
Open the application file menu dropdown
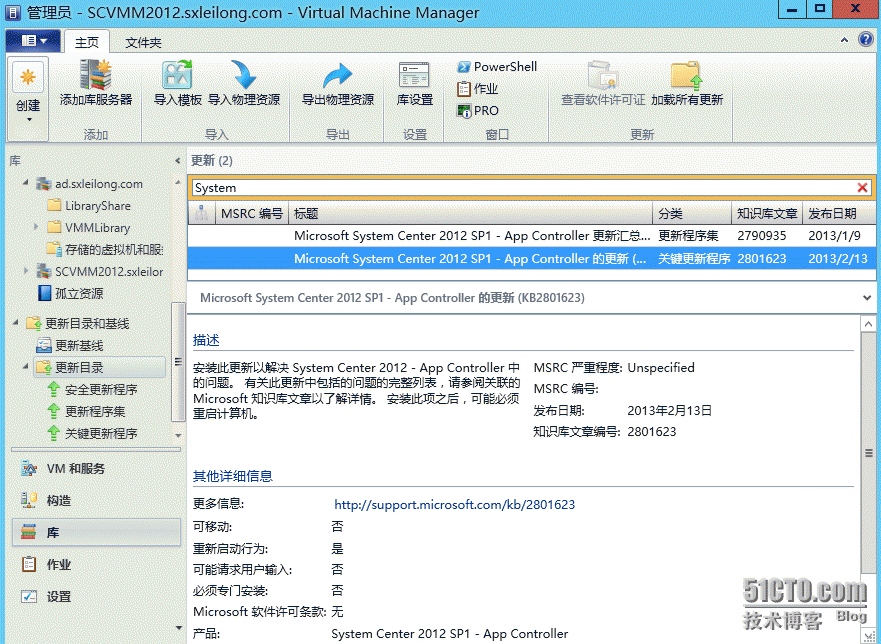[x=33, y=40]
